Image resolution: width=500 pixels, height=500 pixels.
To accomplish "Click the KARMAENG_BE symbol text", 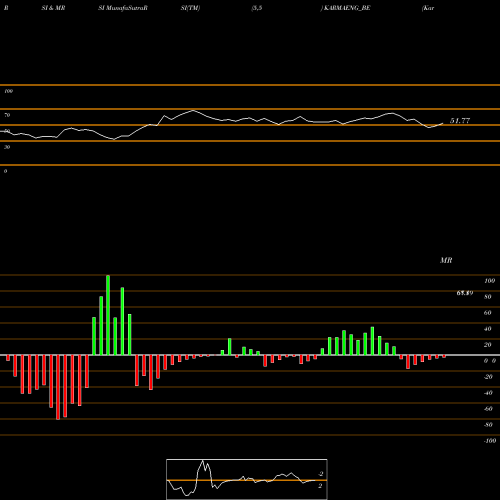I will [347, 8].
